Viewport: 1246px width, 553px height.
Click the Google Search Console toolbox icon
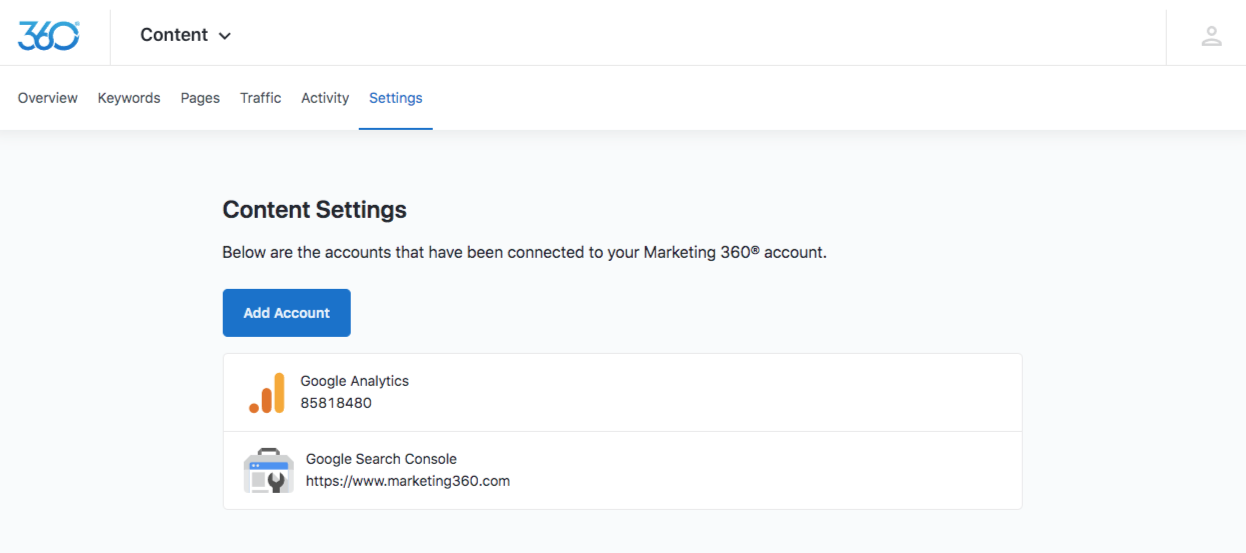pos(268,471)
